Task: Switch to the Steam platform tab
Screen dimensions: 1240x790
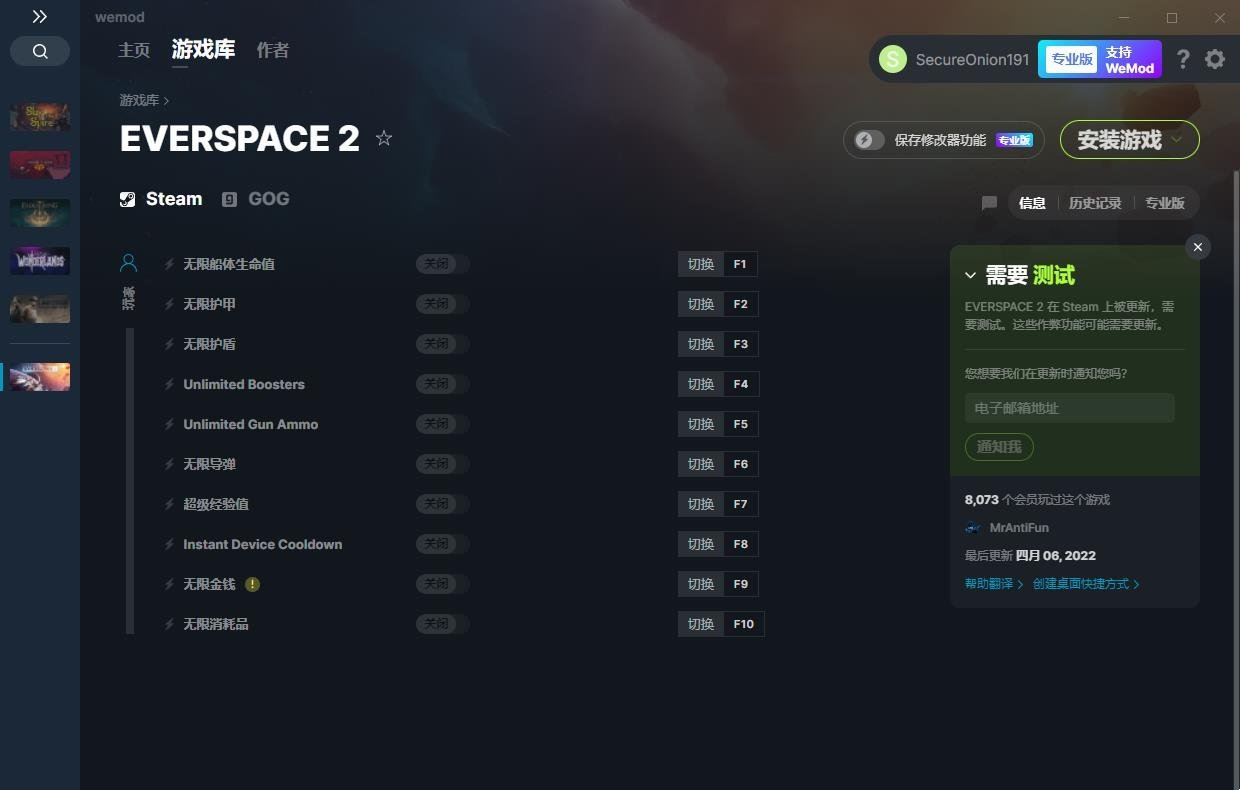Action: pyautogui.click(x=161, y=199)
